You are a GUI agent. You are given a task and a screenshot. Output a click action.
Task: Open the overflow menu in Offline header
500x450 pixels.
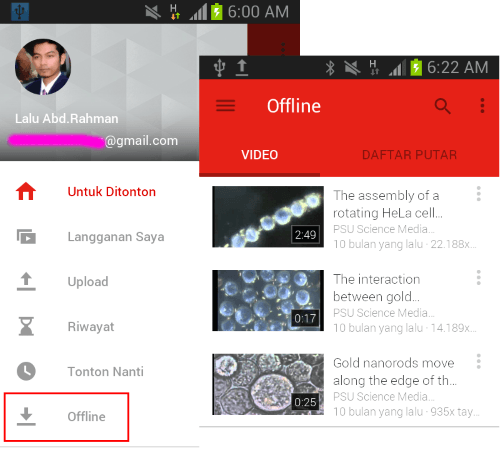coord(482,106)
